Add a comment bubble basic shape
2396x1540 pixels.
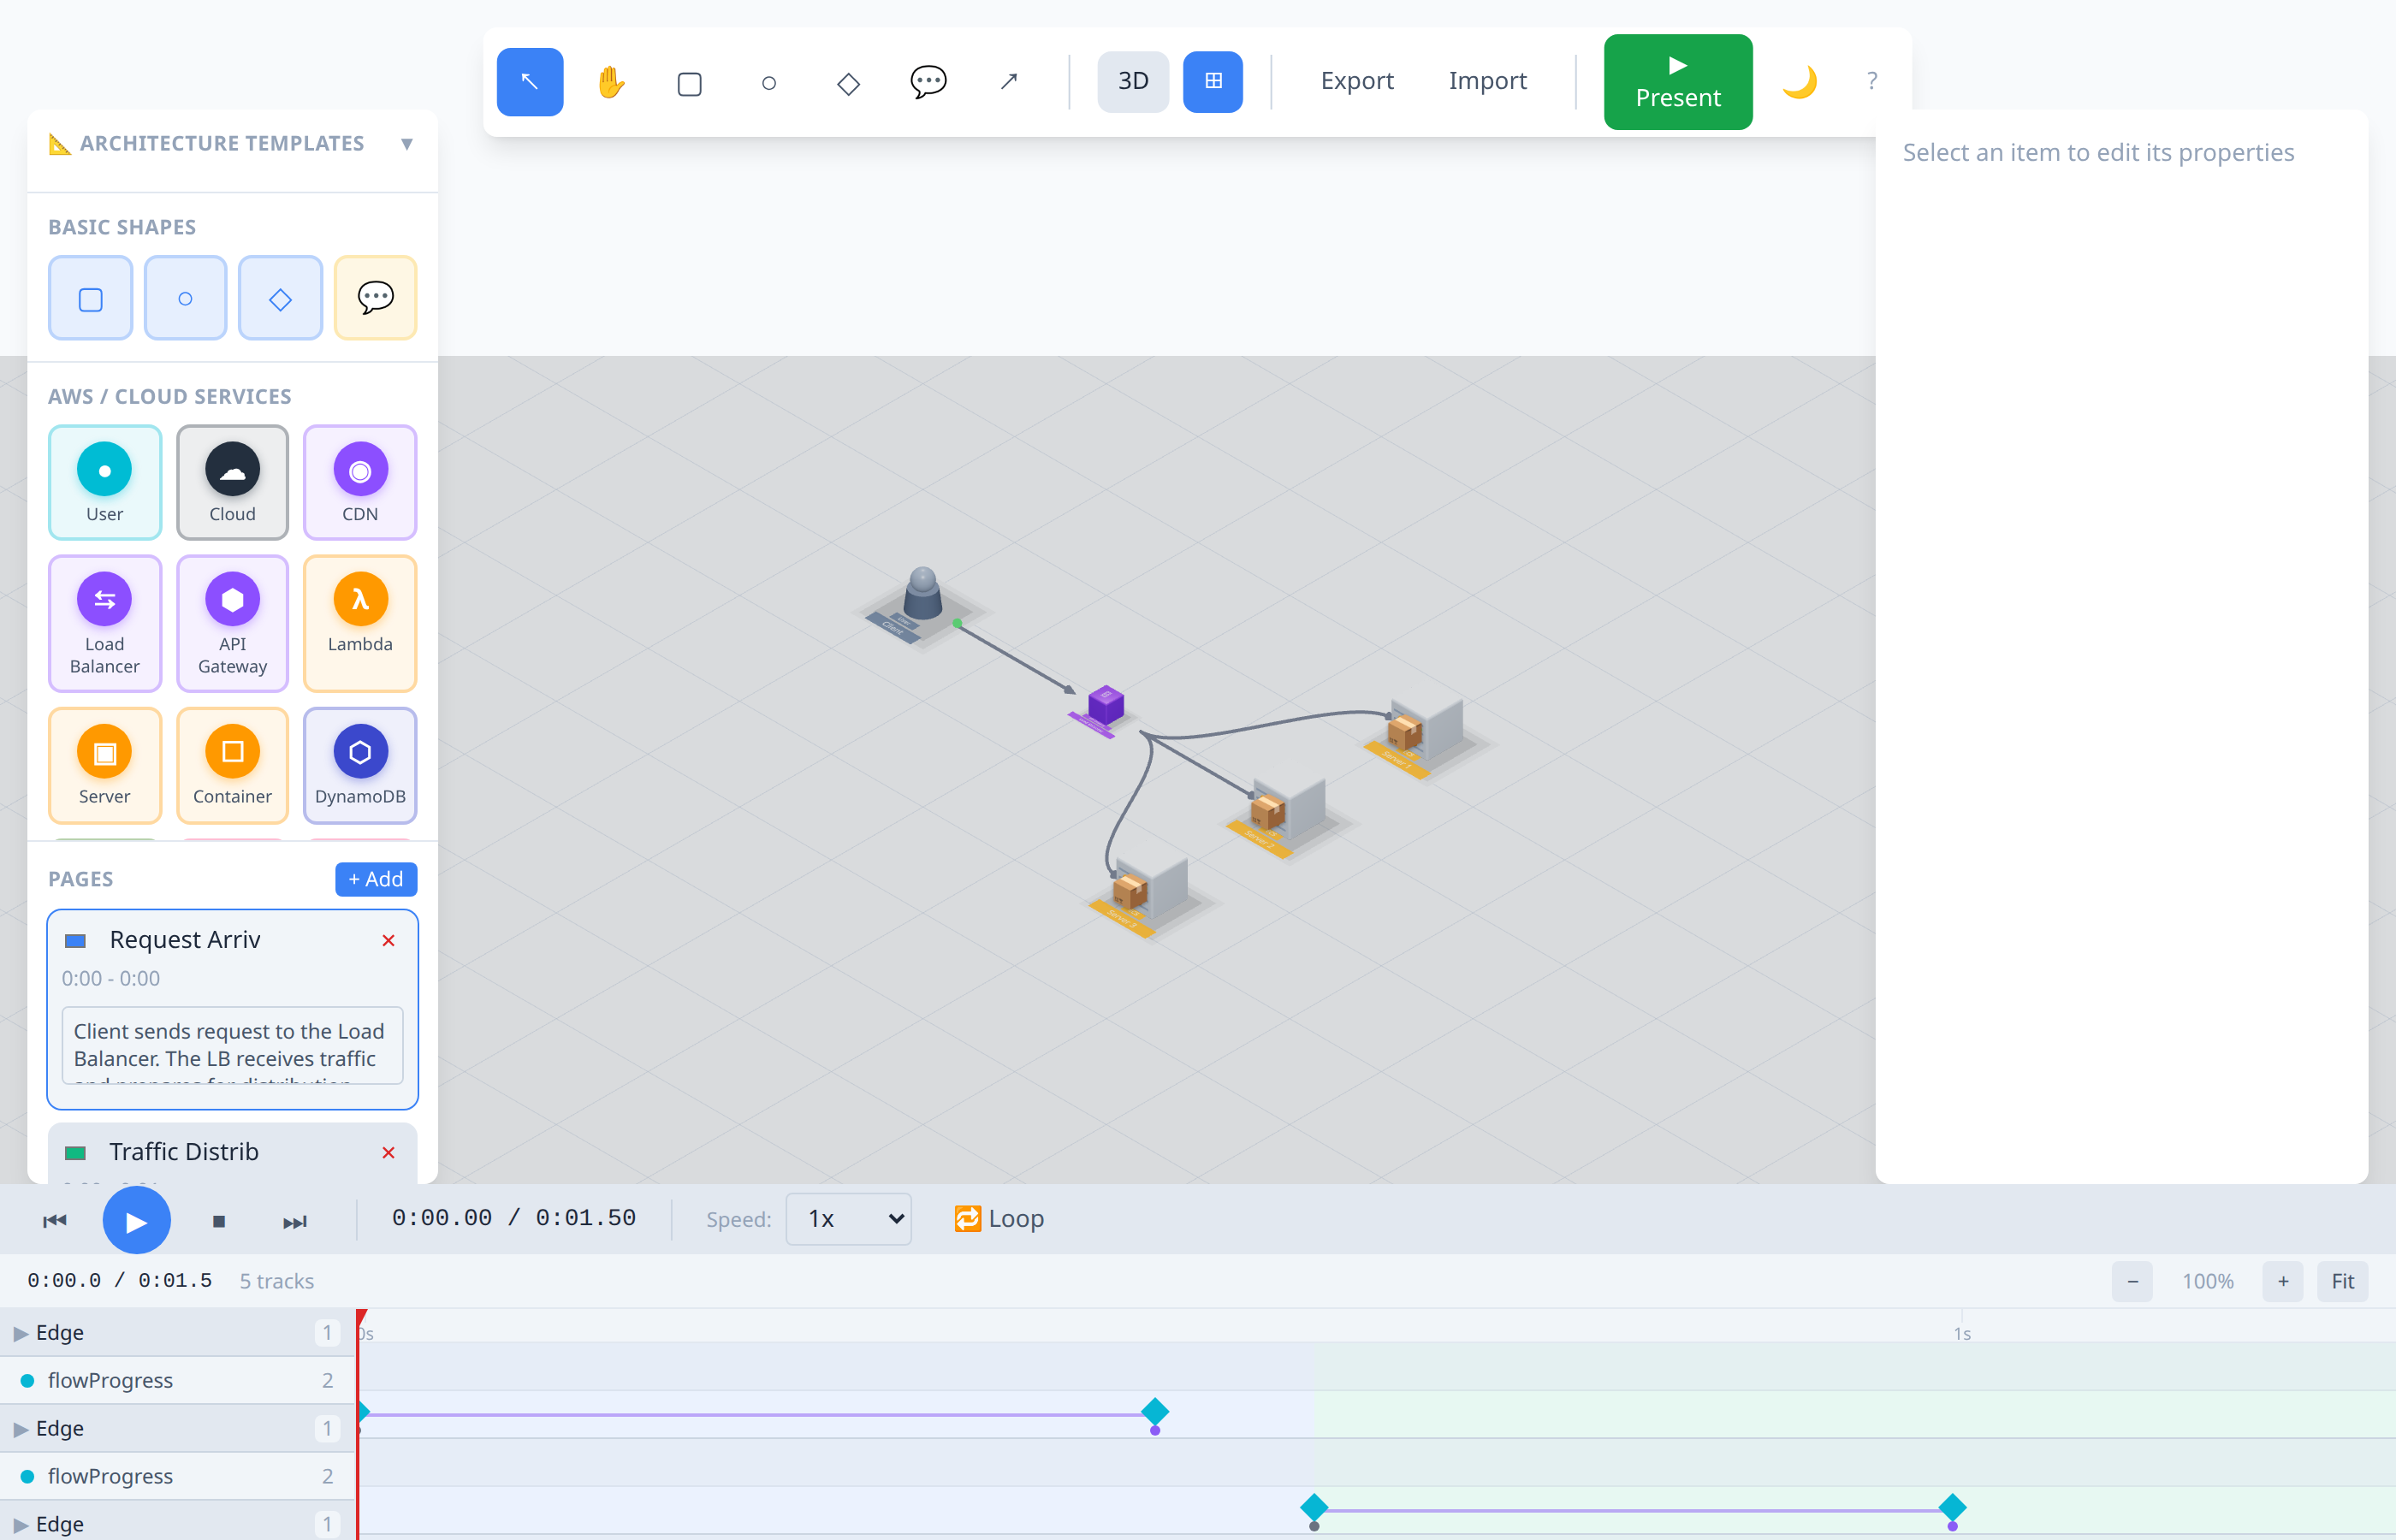point(375,298)
